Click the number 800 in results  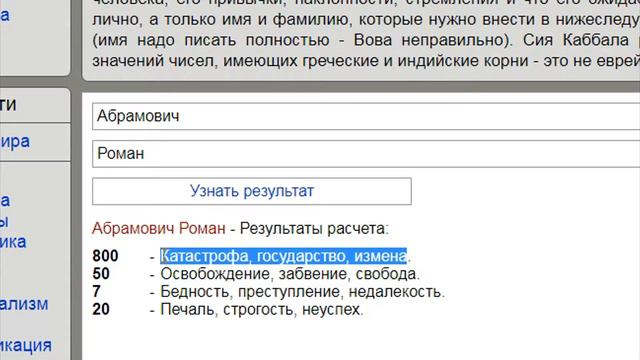[105, 256]
